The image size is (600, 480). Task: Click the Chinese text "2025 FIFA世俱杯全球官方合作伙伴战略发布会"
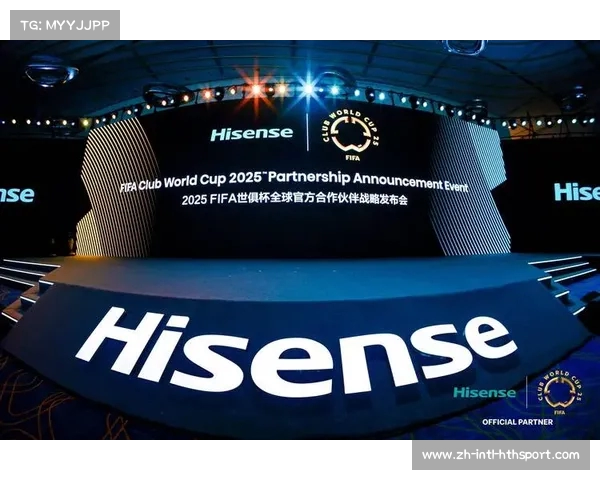295,200
